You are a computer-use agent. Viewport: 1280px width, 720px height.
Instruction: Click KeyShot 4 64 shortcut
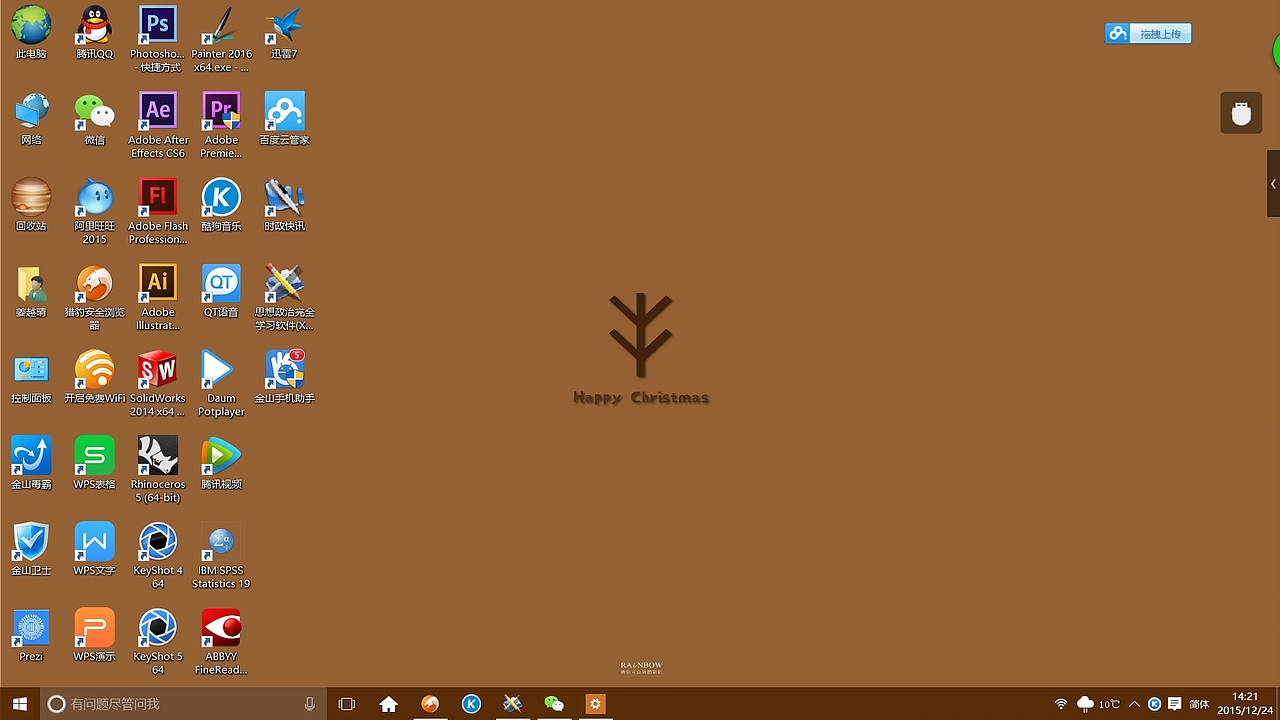coord(157,555)
